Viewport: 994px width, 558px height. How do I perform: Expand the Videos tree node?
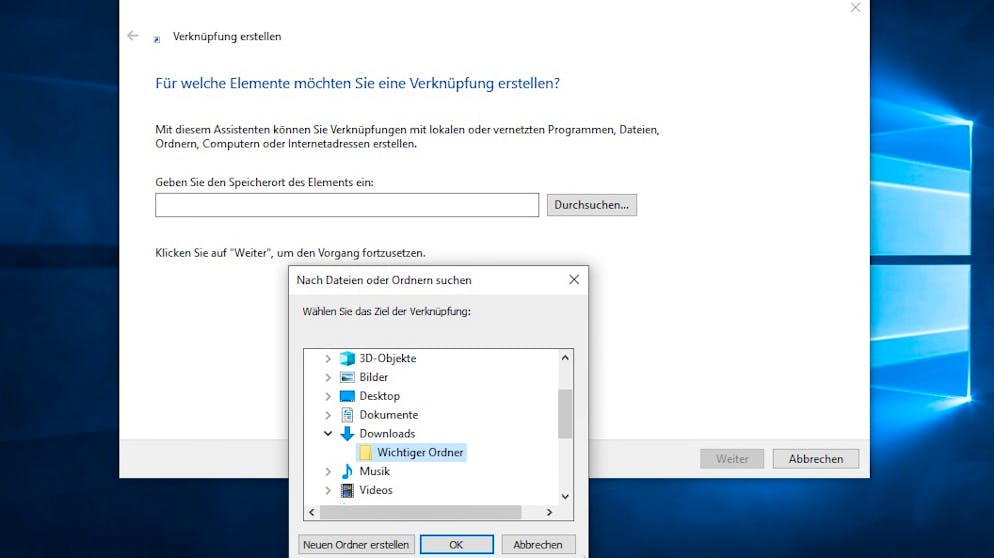[x=328, y=490]
